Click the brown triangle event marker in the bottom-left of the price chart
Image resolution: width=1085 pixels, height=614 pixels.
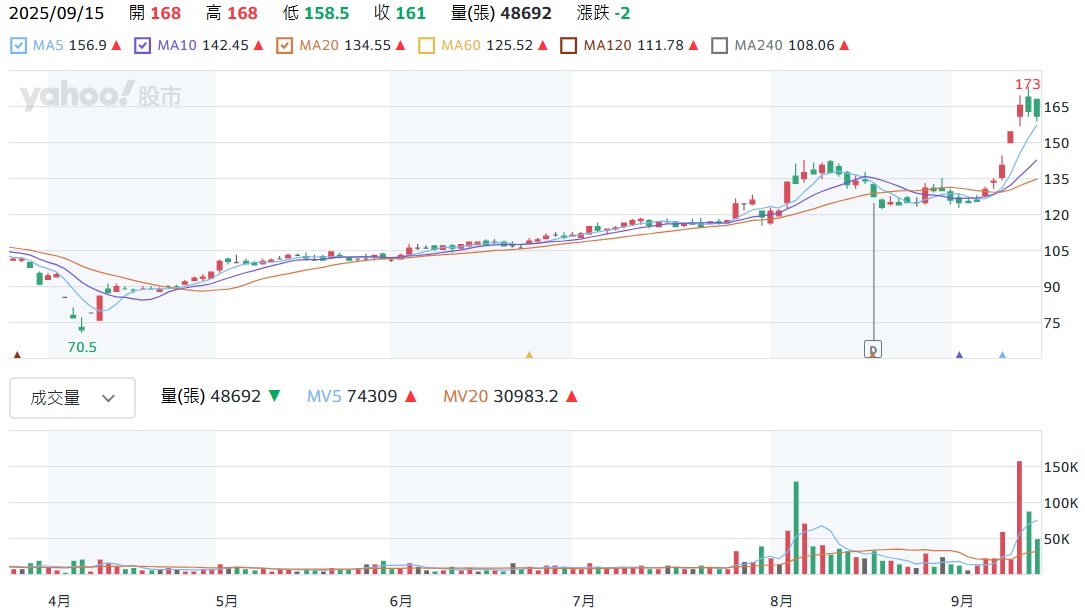click(x=16, y=354)
